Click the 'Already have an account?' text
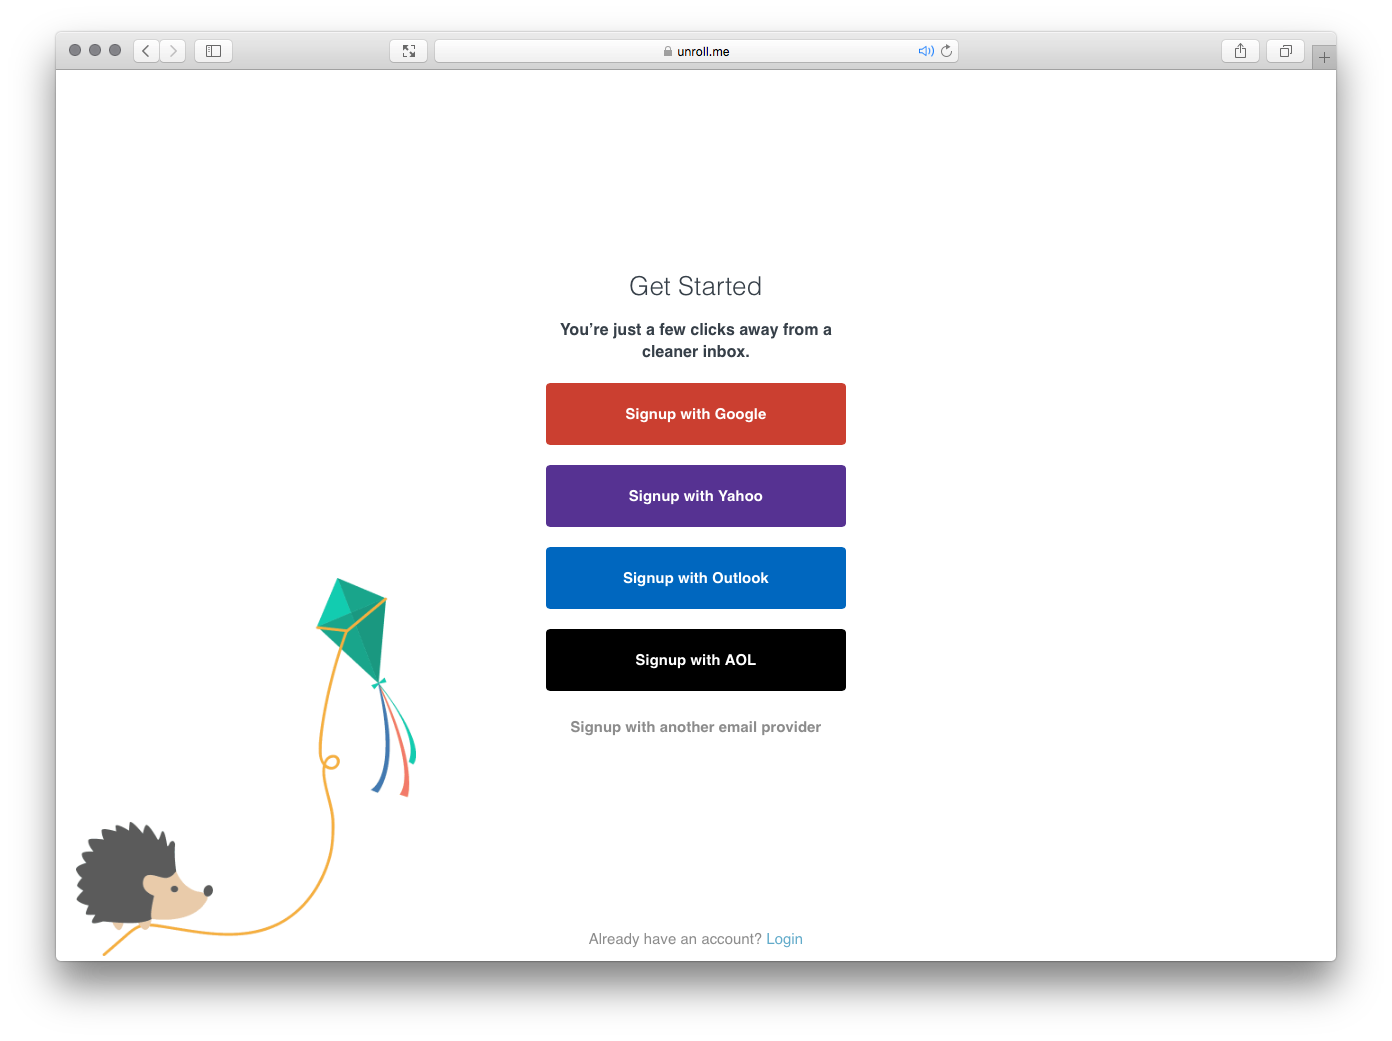The width and height of the screenshot is (1392, 1041). (675, 939)
